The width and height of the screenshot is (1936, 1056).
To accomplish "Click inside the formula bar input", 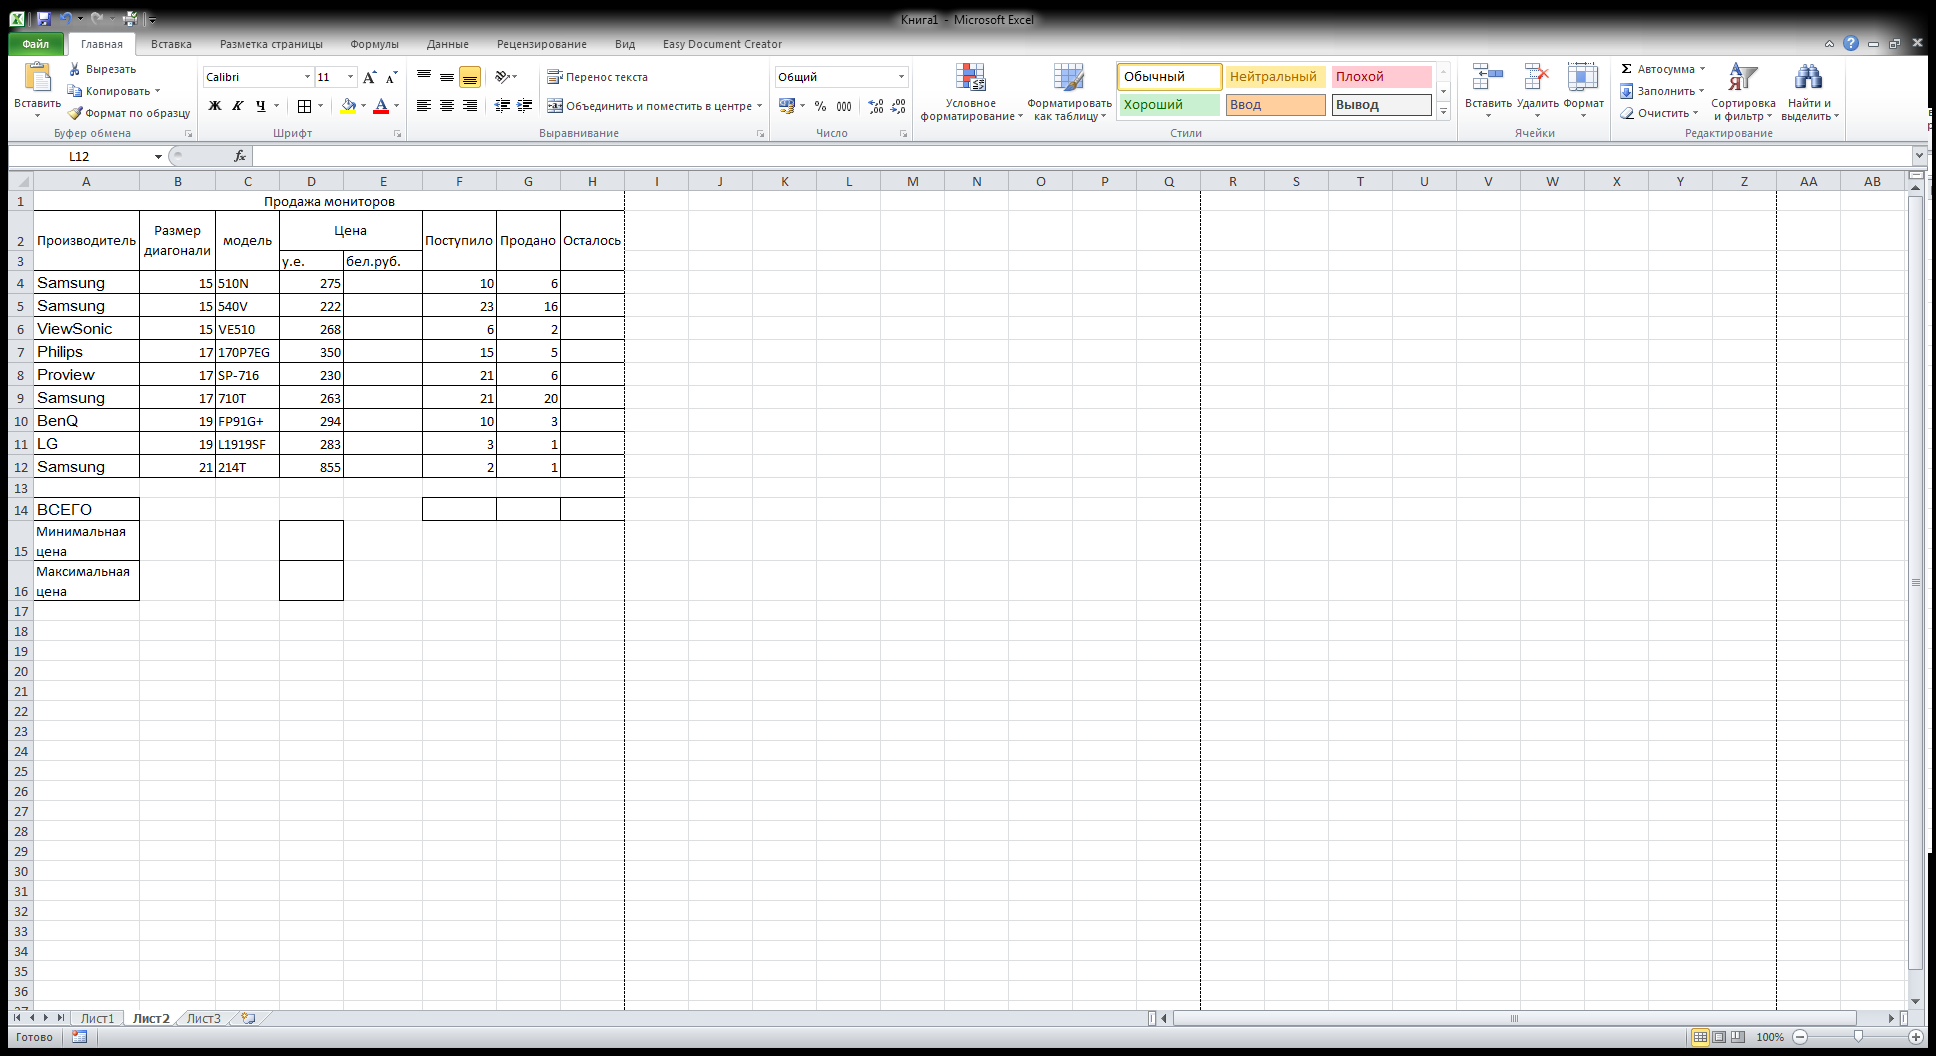I will 1080,156.
